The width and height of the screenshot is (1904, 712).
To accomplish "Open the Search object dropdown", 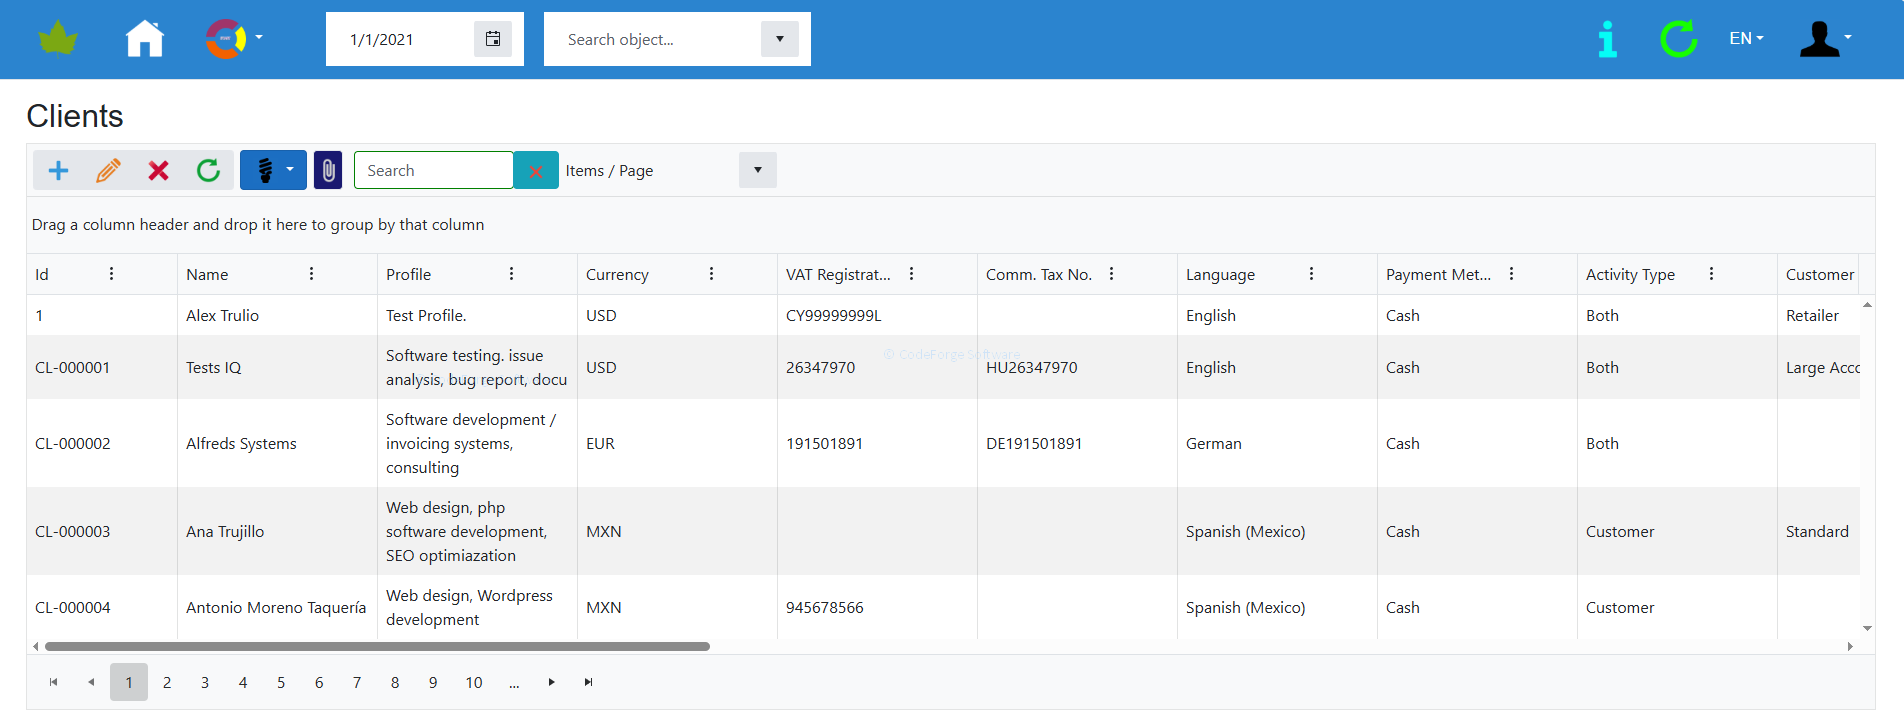I will pyautogui.click(x=779, y=39).
